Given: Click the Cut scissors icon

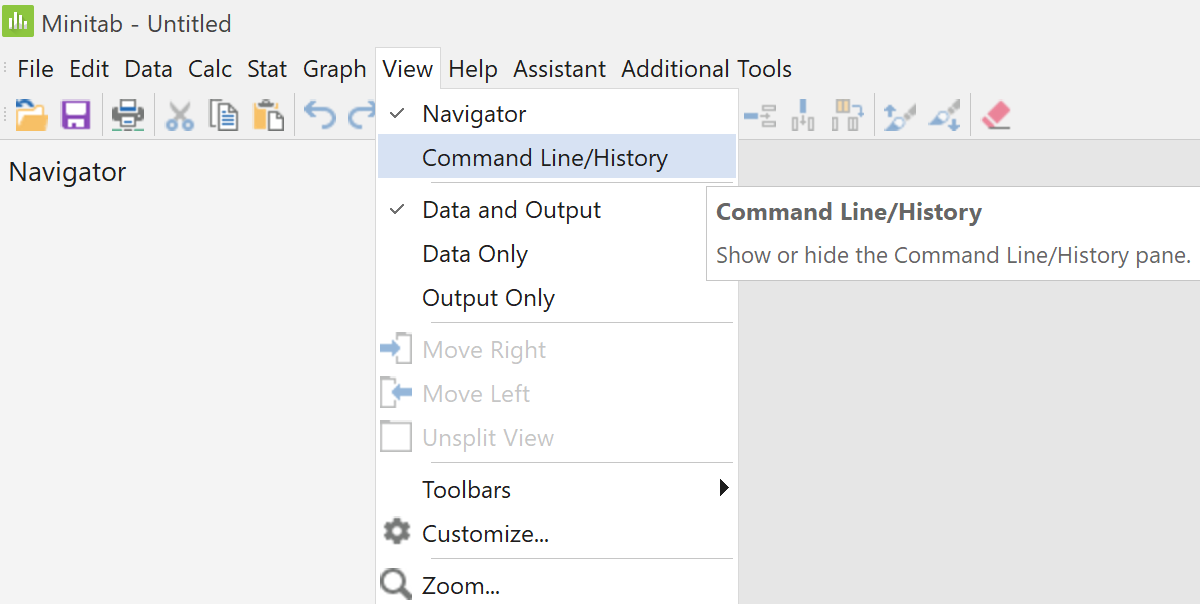Looking at the screenshot, I should pyautogui.click(x=179, y=115).
